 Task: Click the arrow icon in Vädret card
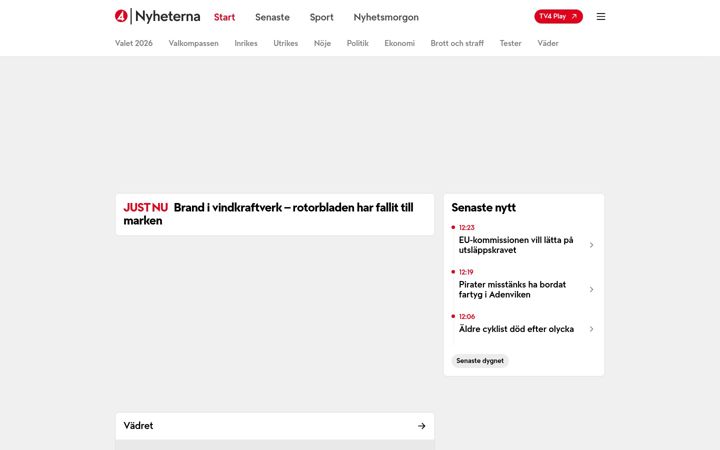[x=422, y=426]
